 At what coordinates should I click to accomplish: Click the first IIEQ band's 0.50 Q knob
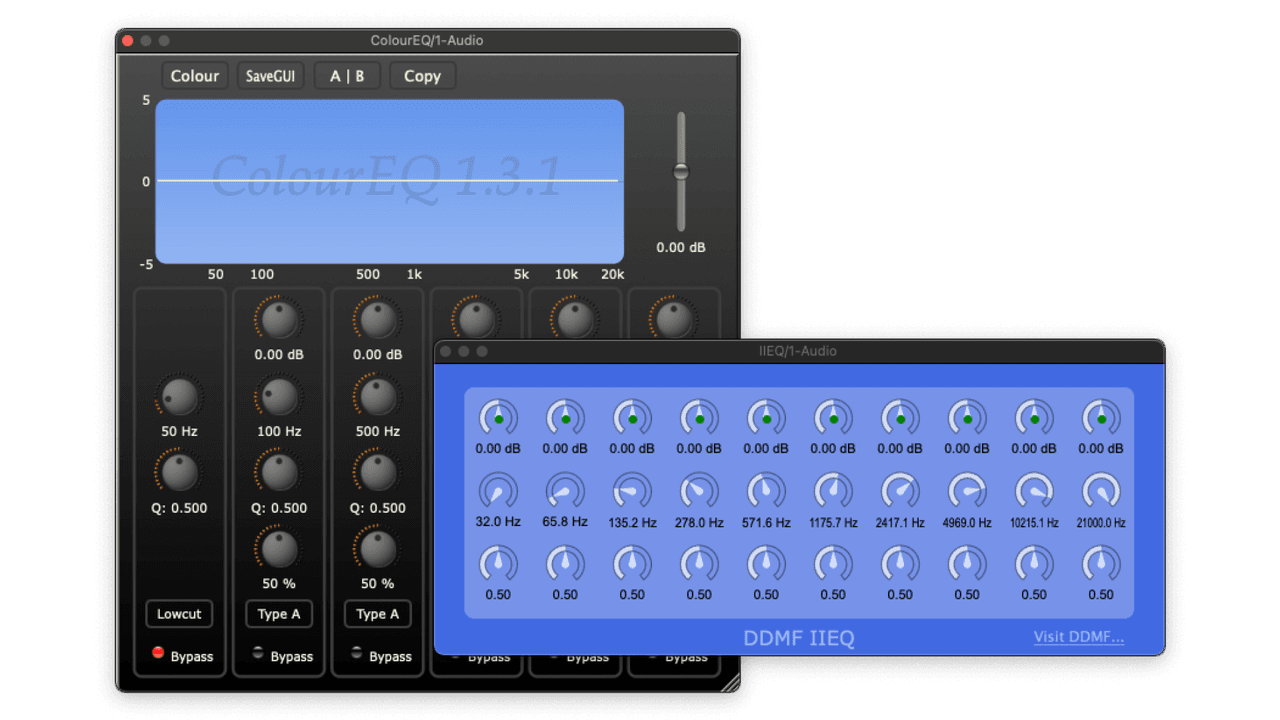point(498,563)
